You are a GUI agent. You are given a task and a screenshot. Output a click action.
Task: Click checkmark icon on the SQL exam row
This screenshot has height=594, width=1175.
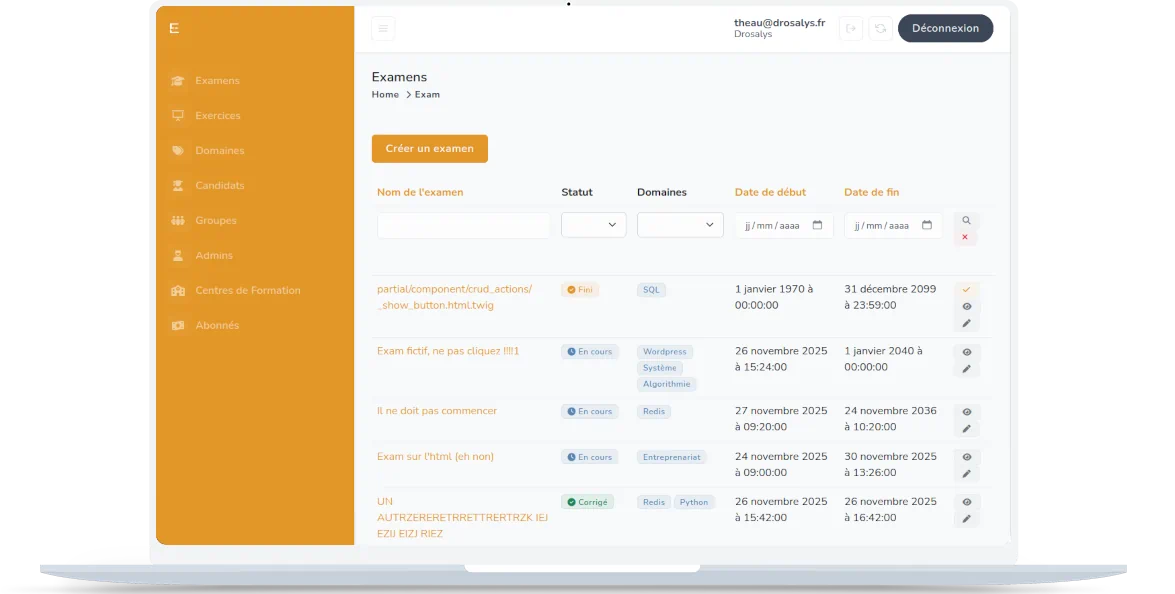(x=966, y=290)
